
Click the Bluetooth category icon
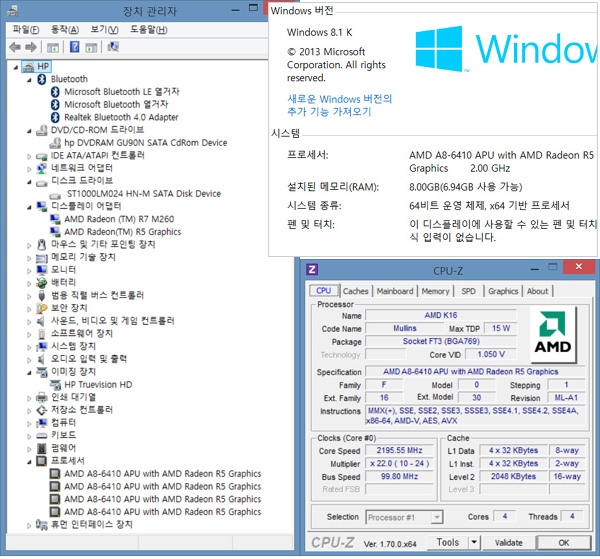(x=42, y=79)
